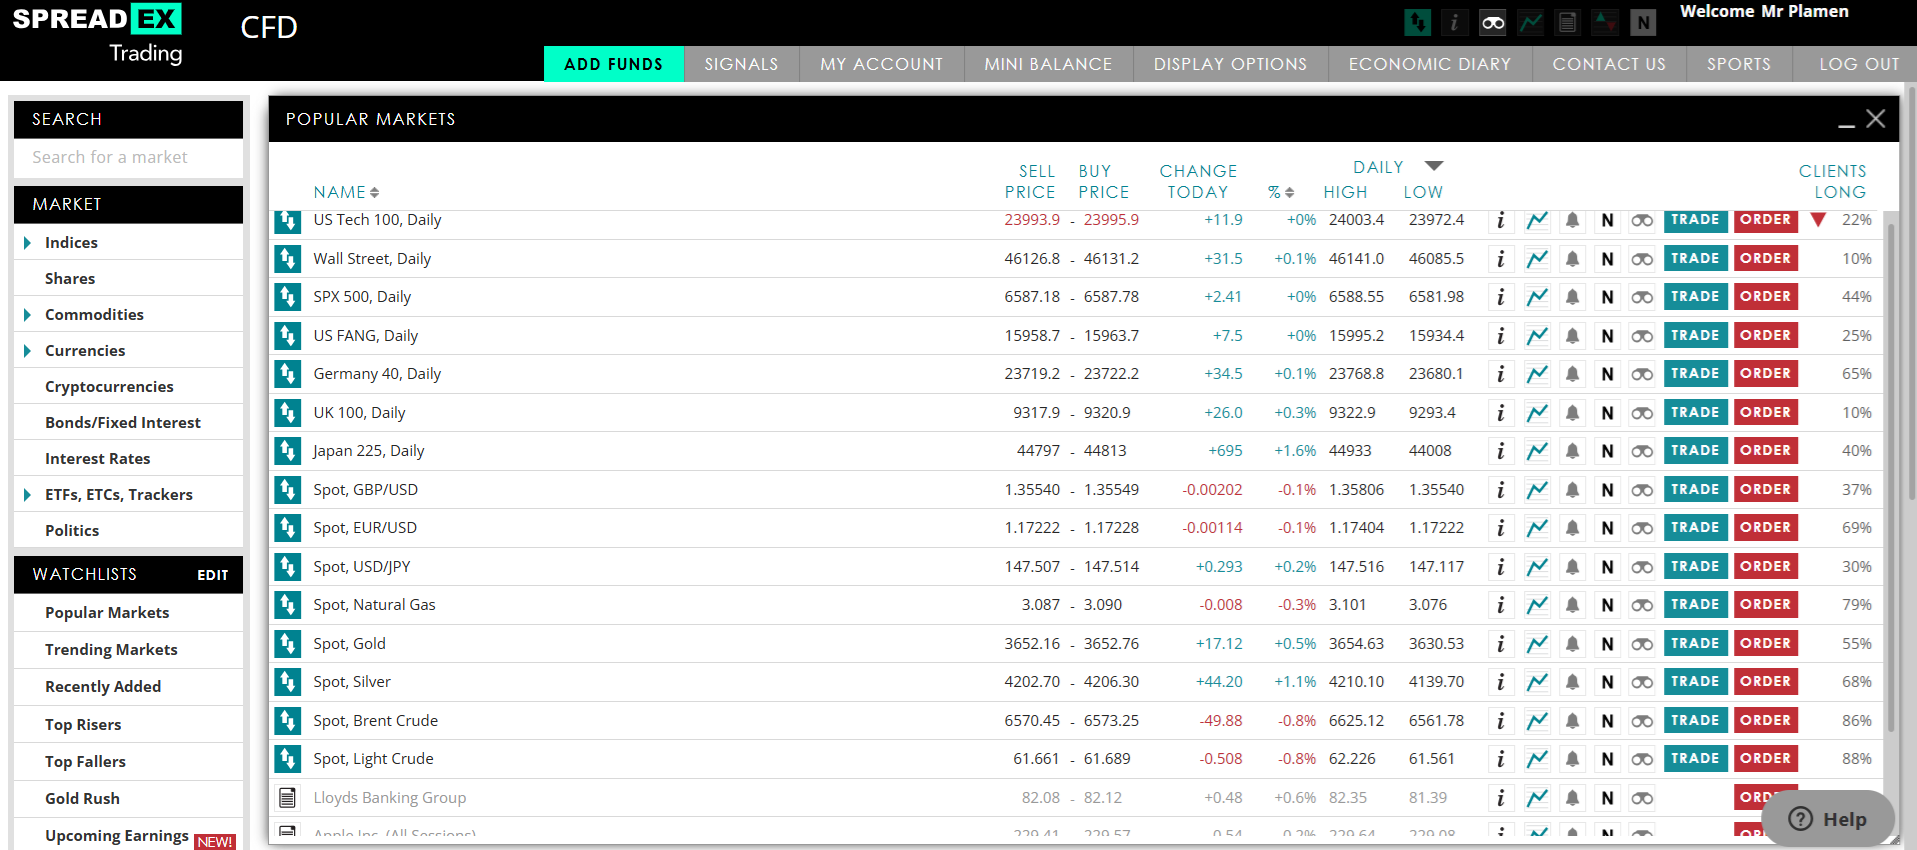The image size is (1917, 850).
Task: Toggle watchlist binoculars for Wall Street, Daily
Action: click(x=1642, y=259)
